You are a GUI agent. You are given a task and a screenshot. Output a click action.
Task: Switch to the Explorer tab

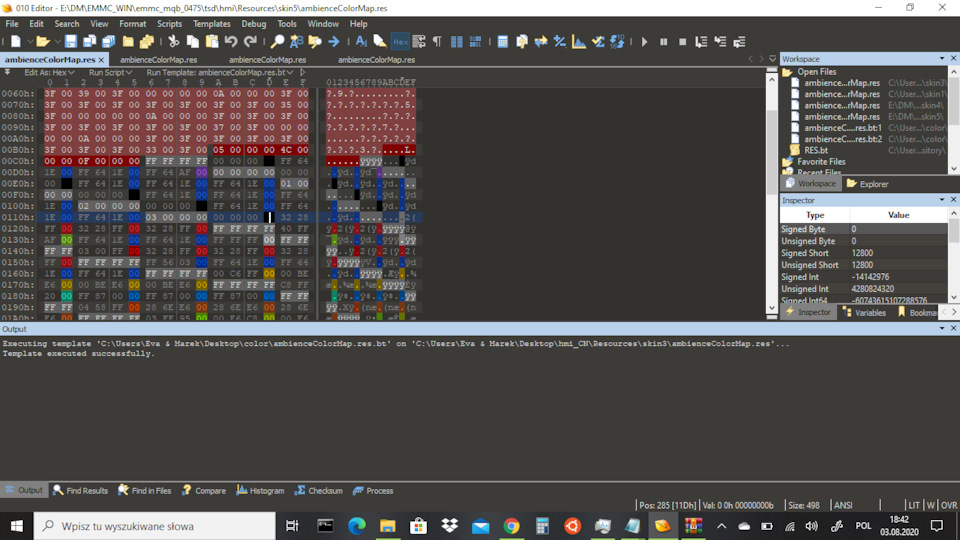pyautogui.click(x=867, y=184)
